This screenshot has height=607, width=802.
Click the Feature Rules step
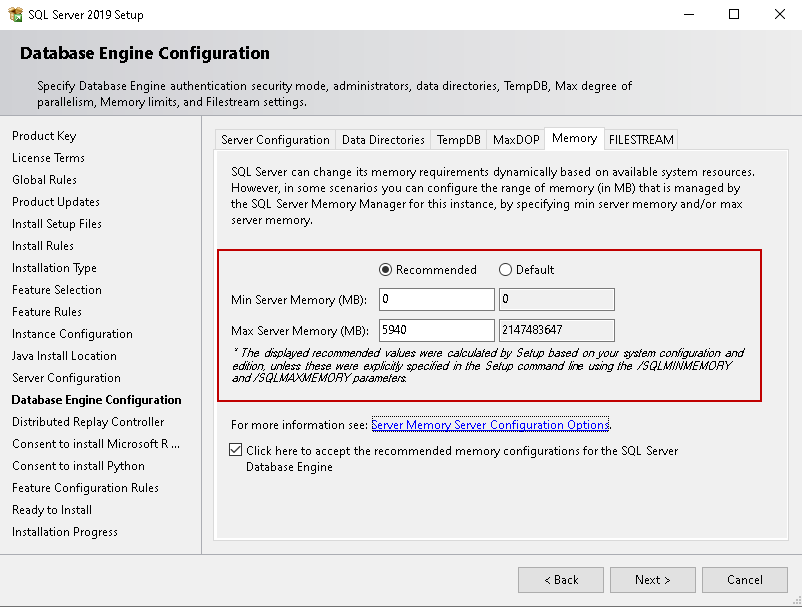(47, 311)
